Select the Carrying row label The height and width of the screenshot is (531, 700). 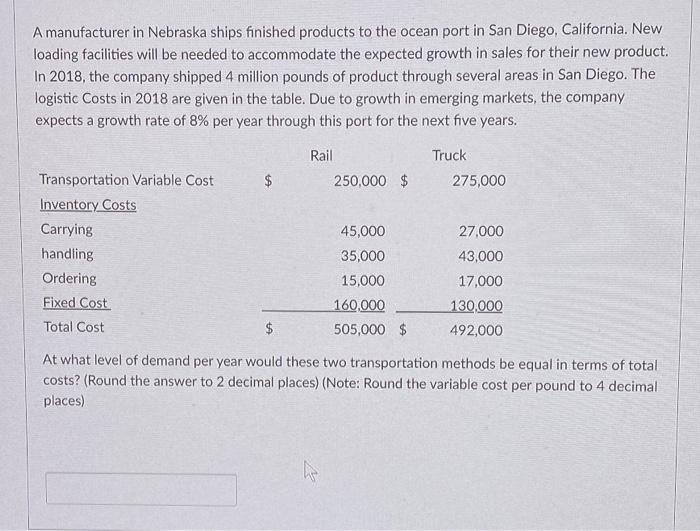(66, 230)
